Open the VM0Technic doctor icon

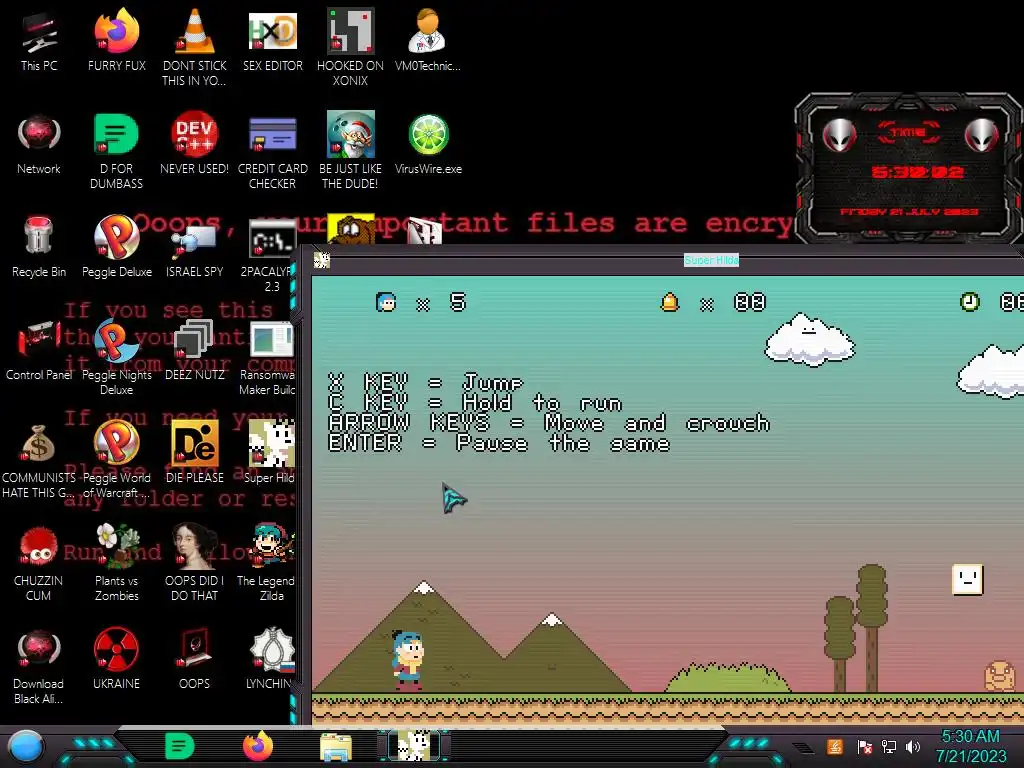pos(428,40)
